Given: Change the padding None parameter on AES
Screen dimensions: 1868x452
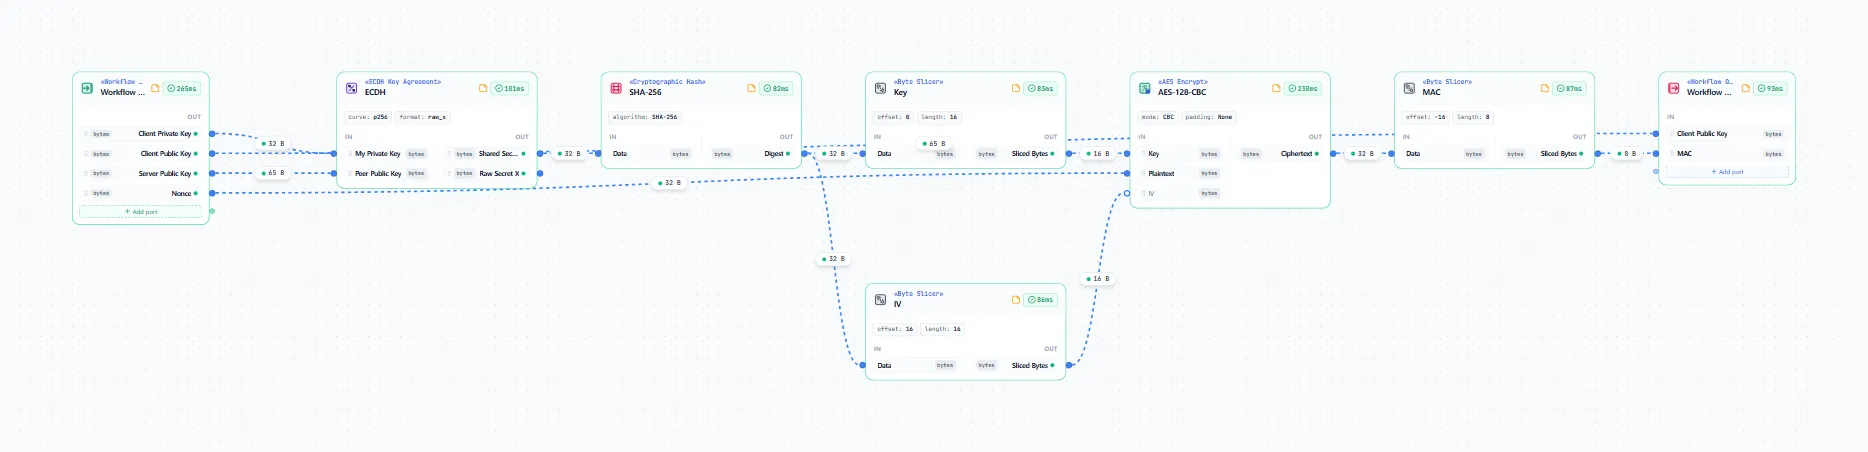Looking at the screenshot, I should click(x=1209, y=117).
